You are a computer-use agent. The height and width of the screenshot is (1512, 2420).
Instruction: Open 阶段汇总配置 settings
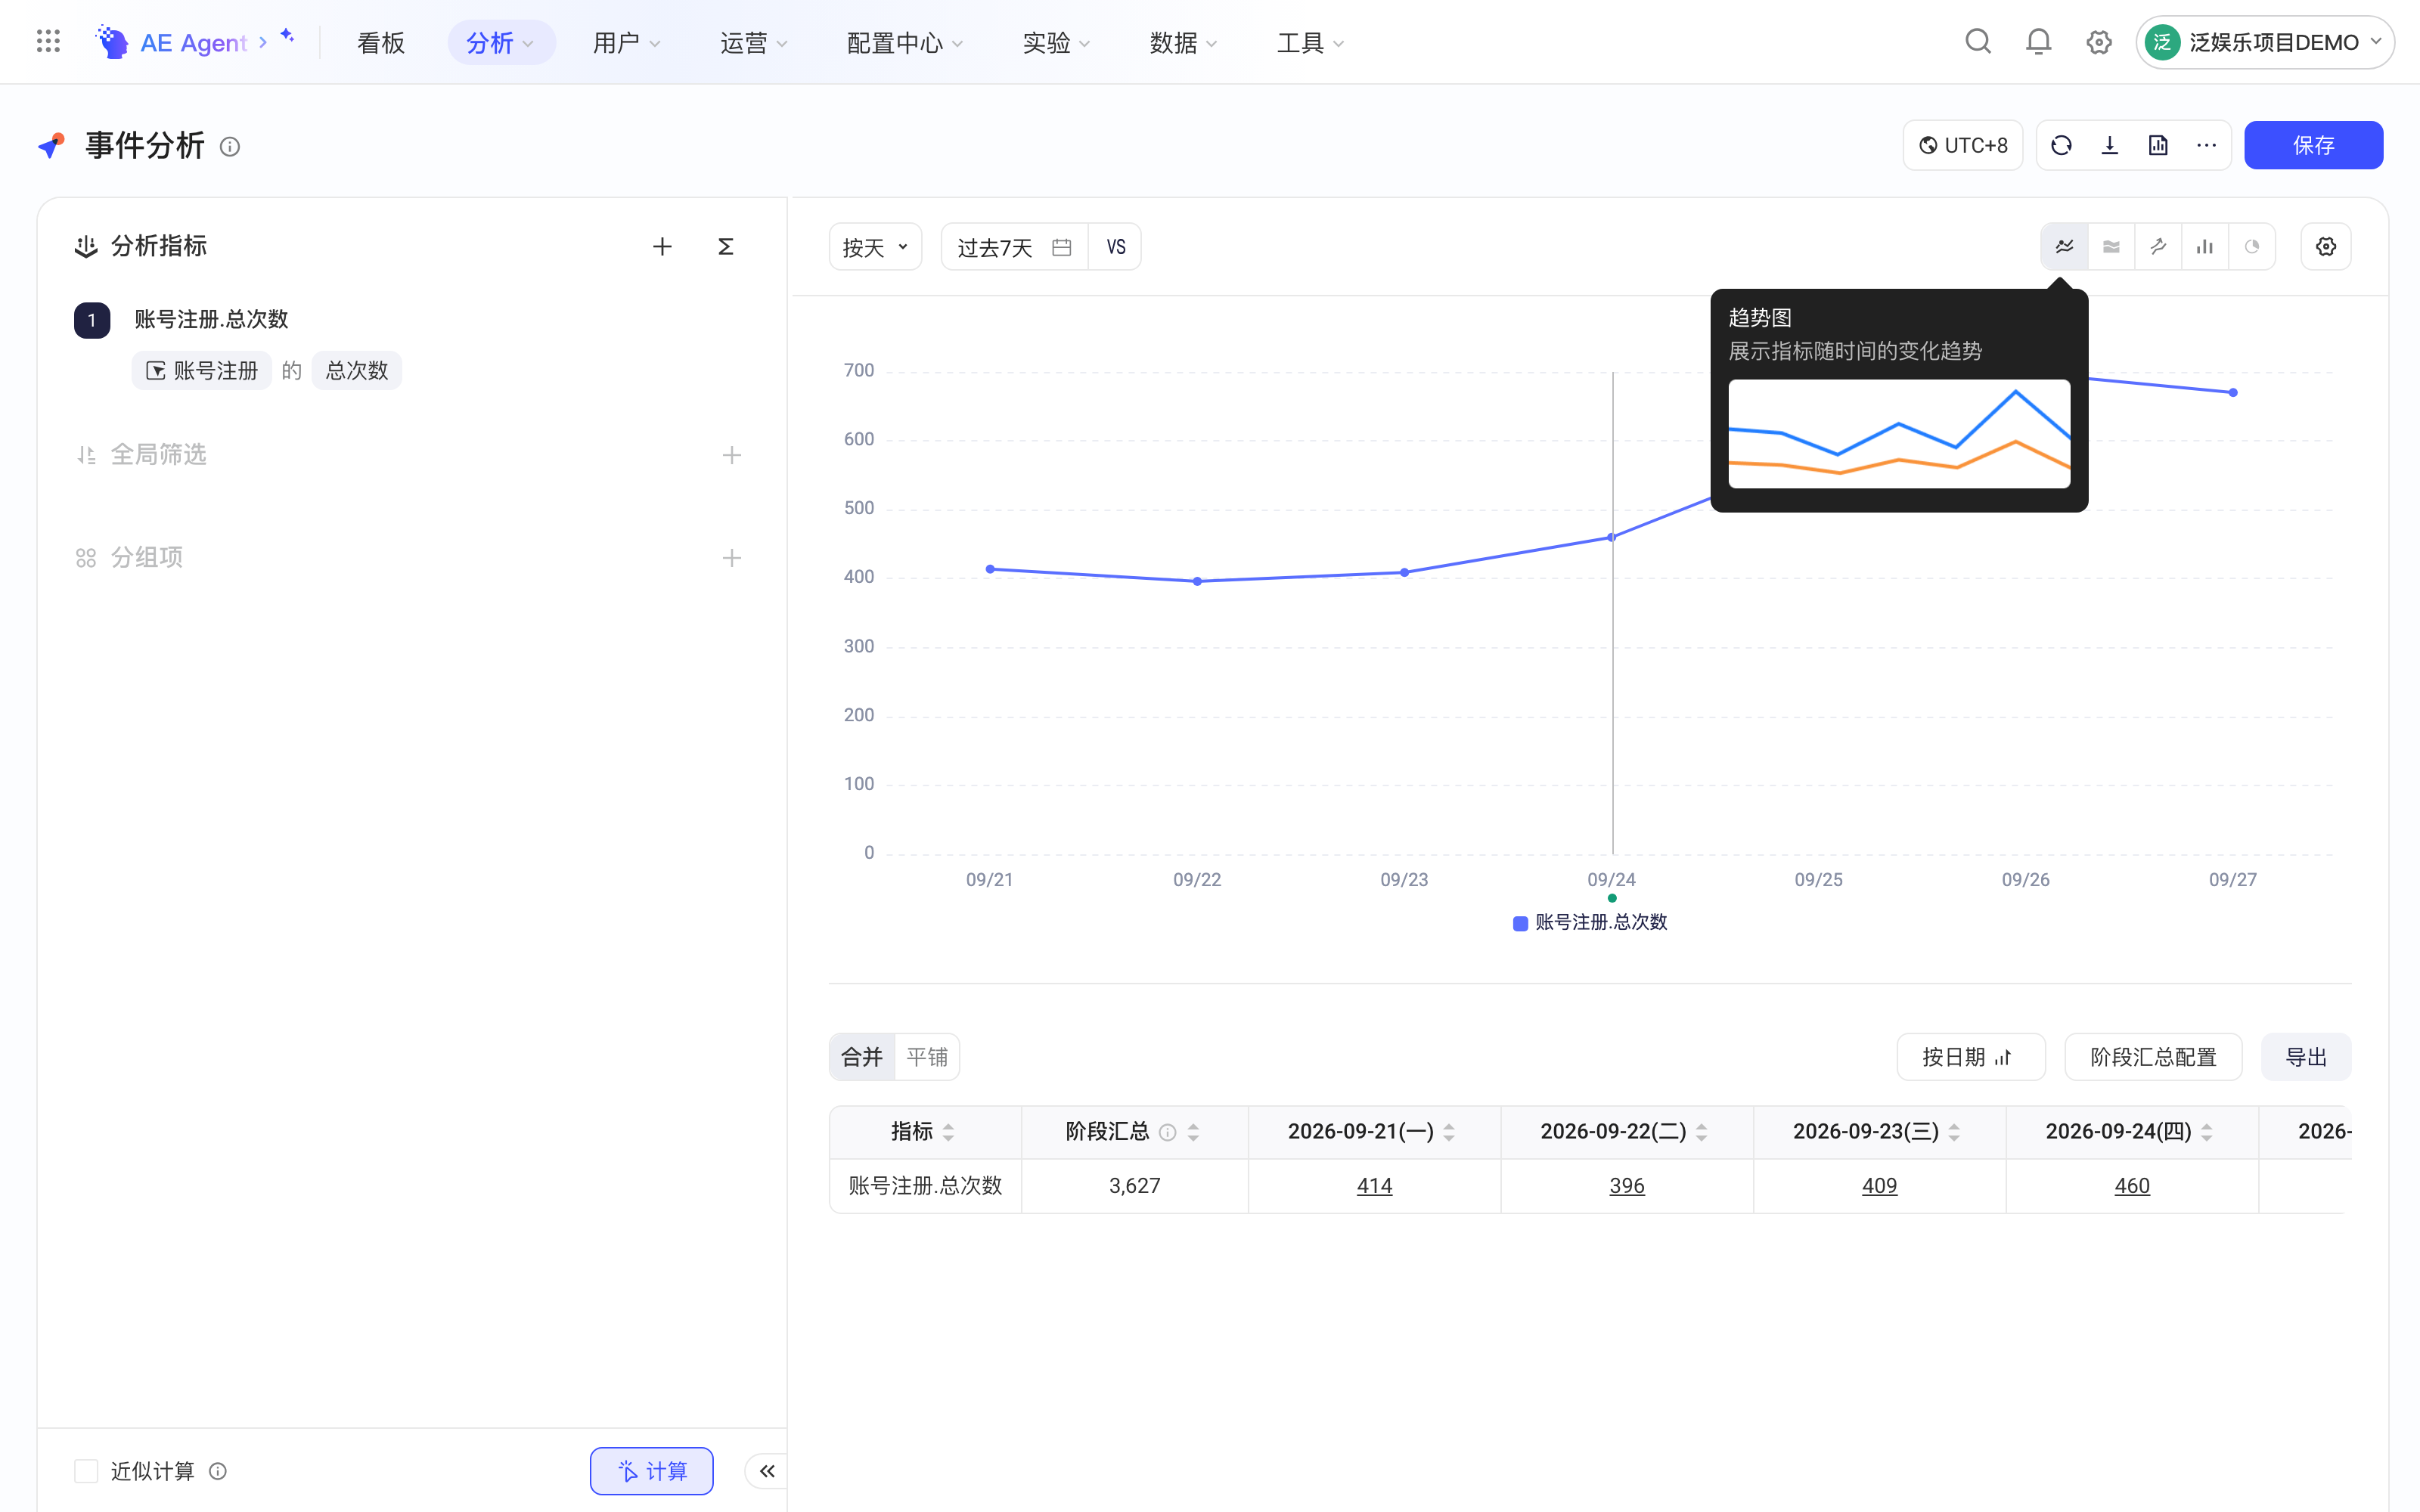tap(2153, 1057)
